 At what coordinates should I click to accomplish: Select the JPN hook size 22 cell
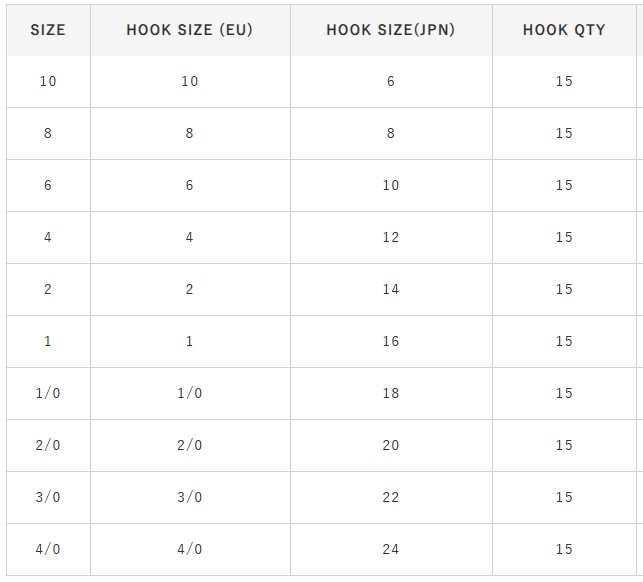coord(391,497)
